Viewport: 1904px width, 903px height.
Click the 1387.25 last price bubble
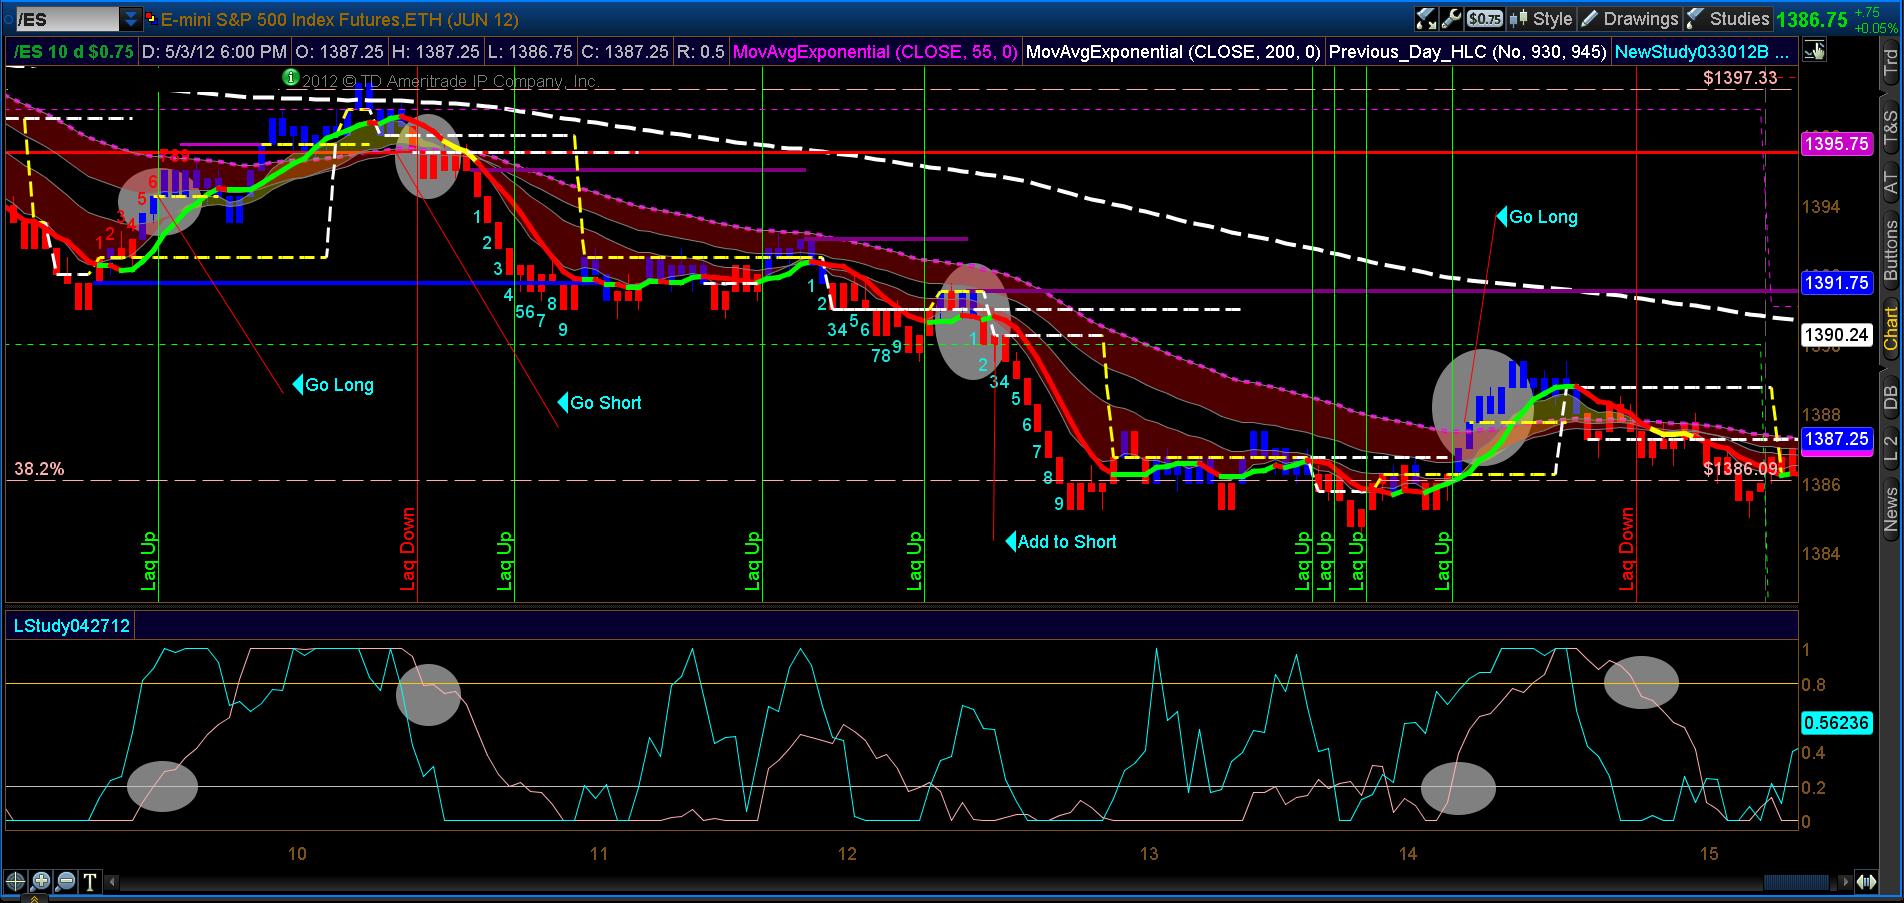click(x=1836, y=439)
